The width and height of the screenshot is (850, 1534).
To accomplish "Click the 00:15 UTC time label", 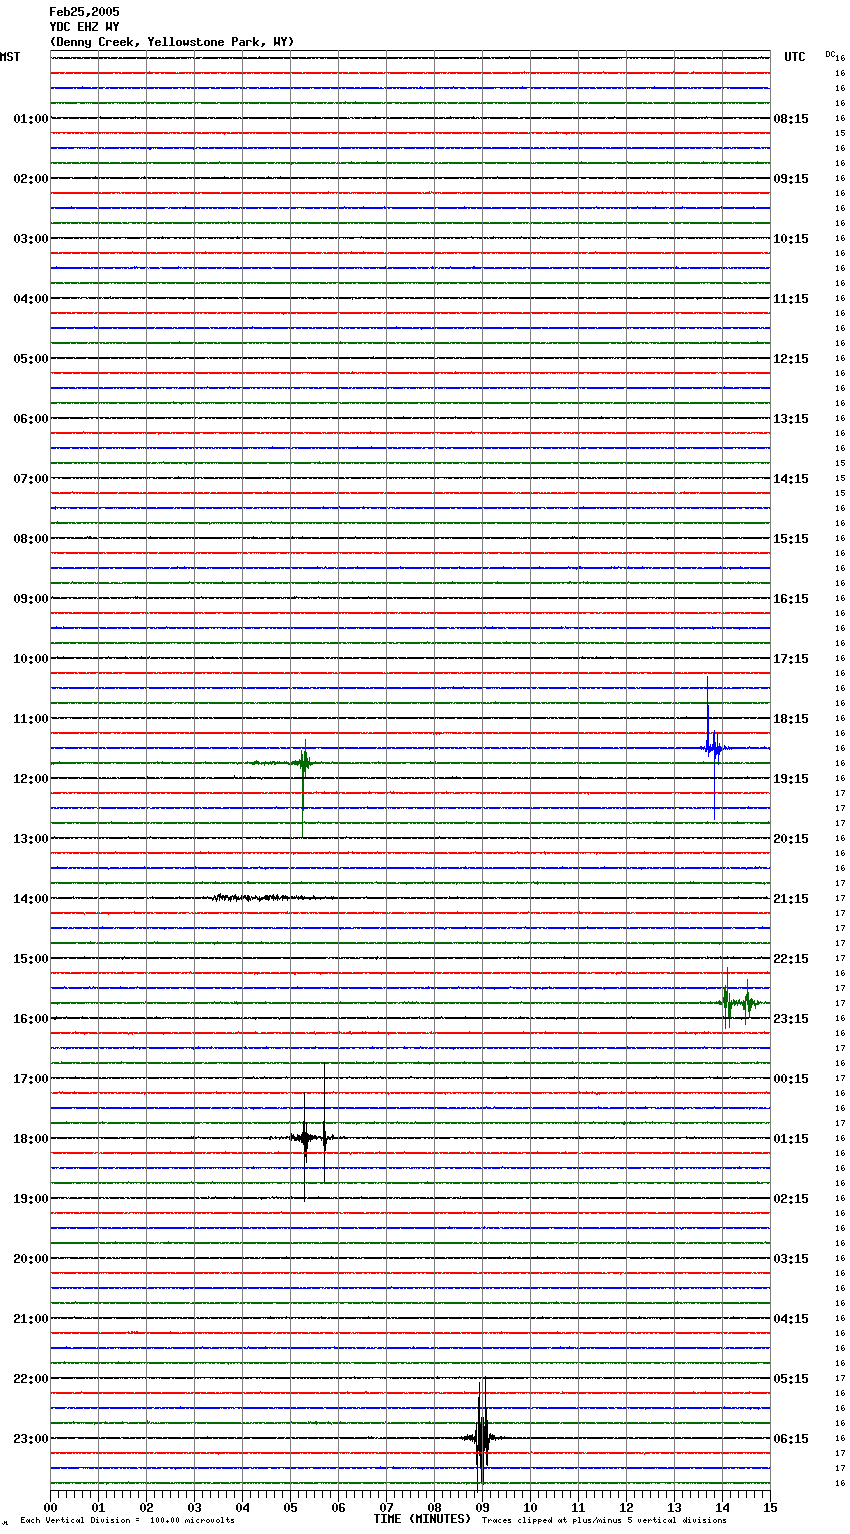I will 791,1079.
